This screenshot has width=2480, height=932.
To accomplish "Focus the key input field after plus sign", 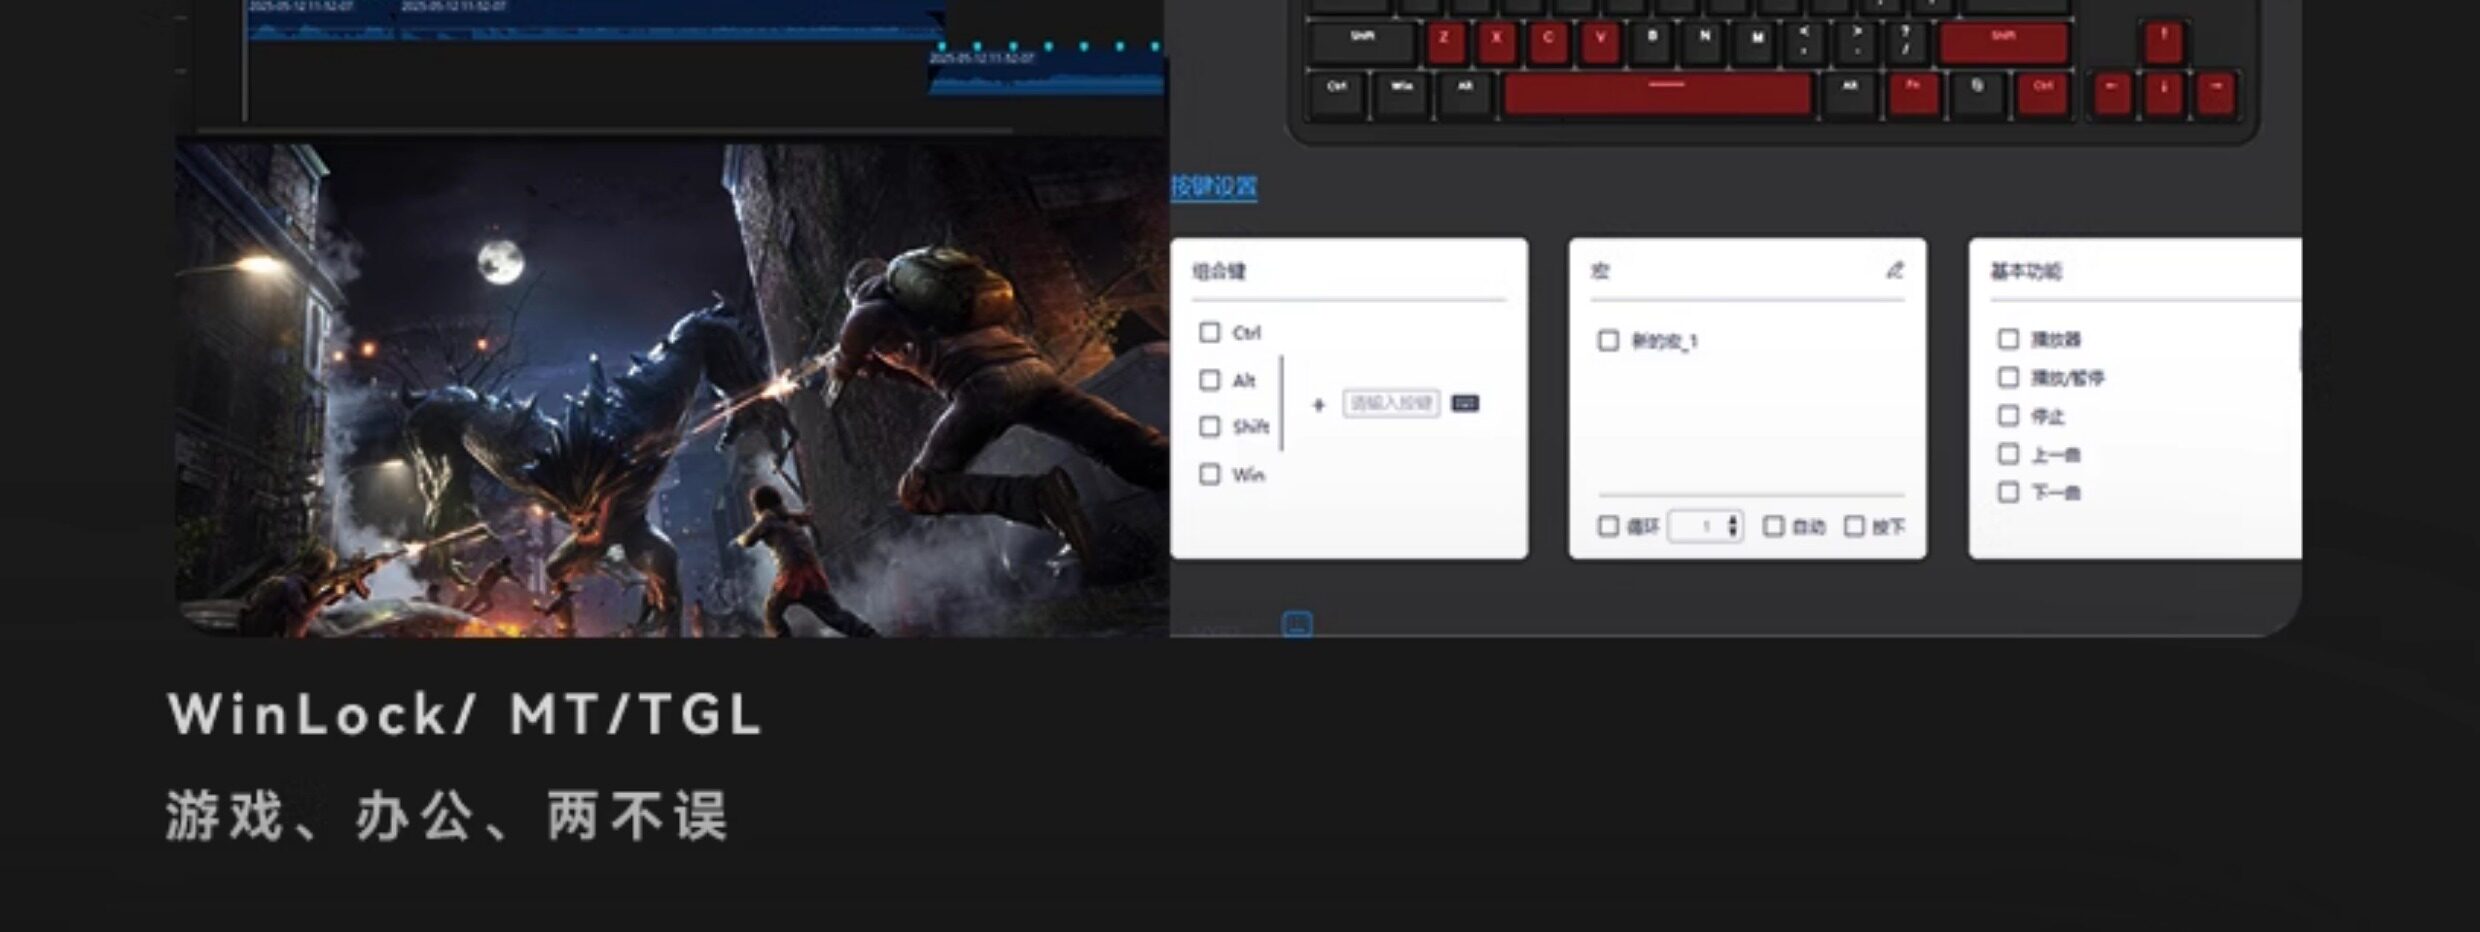I will pyautogui.click(x=1391, y=403).
